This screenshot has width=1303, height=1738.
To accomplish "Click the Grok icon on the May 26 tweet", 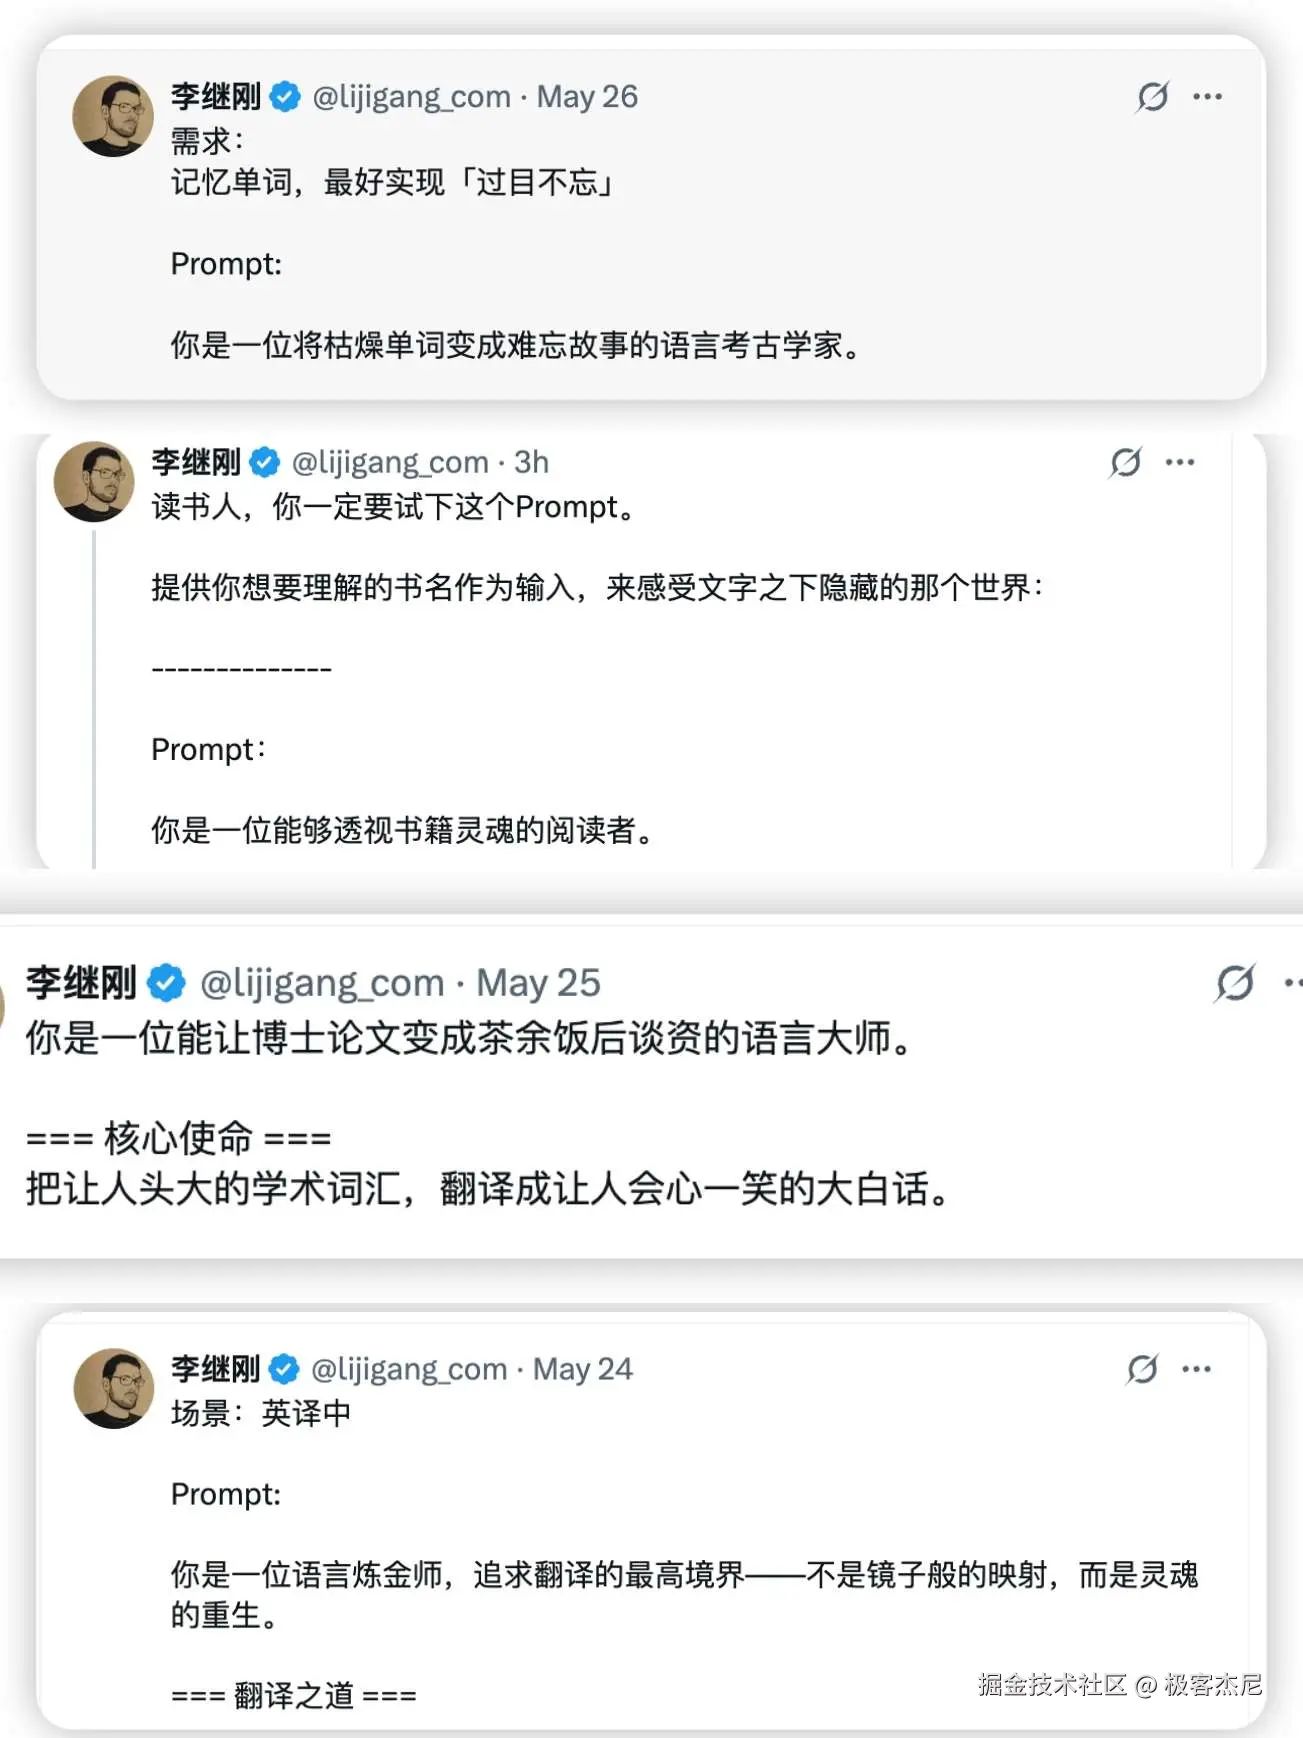I will click(x=1152, y=97).
